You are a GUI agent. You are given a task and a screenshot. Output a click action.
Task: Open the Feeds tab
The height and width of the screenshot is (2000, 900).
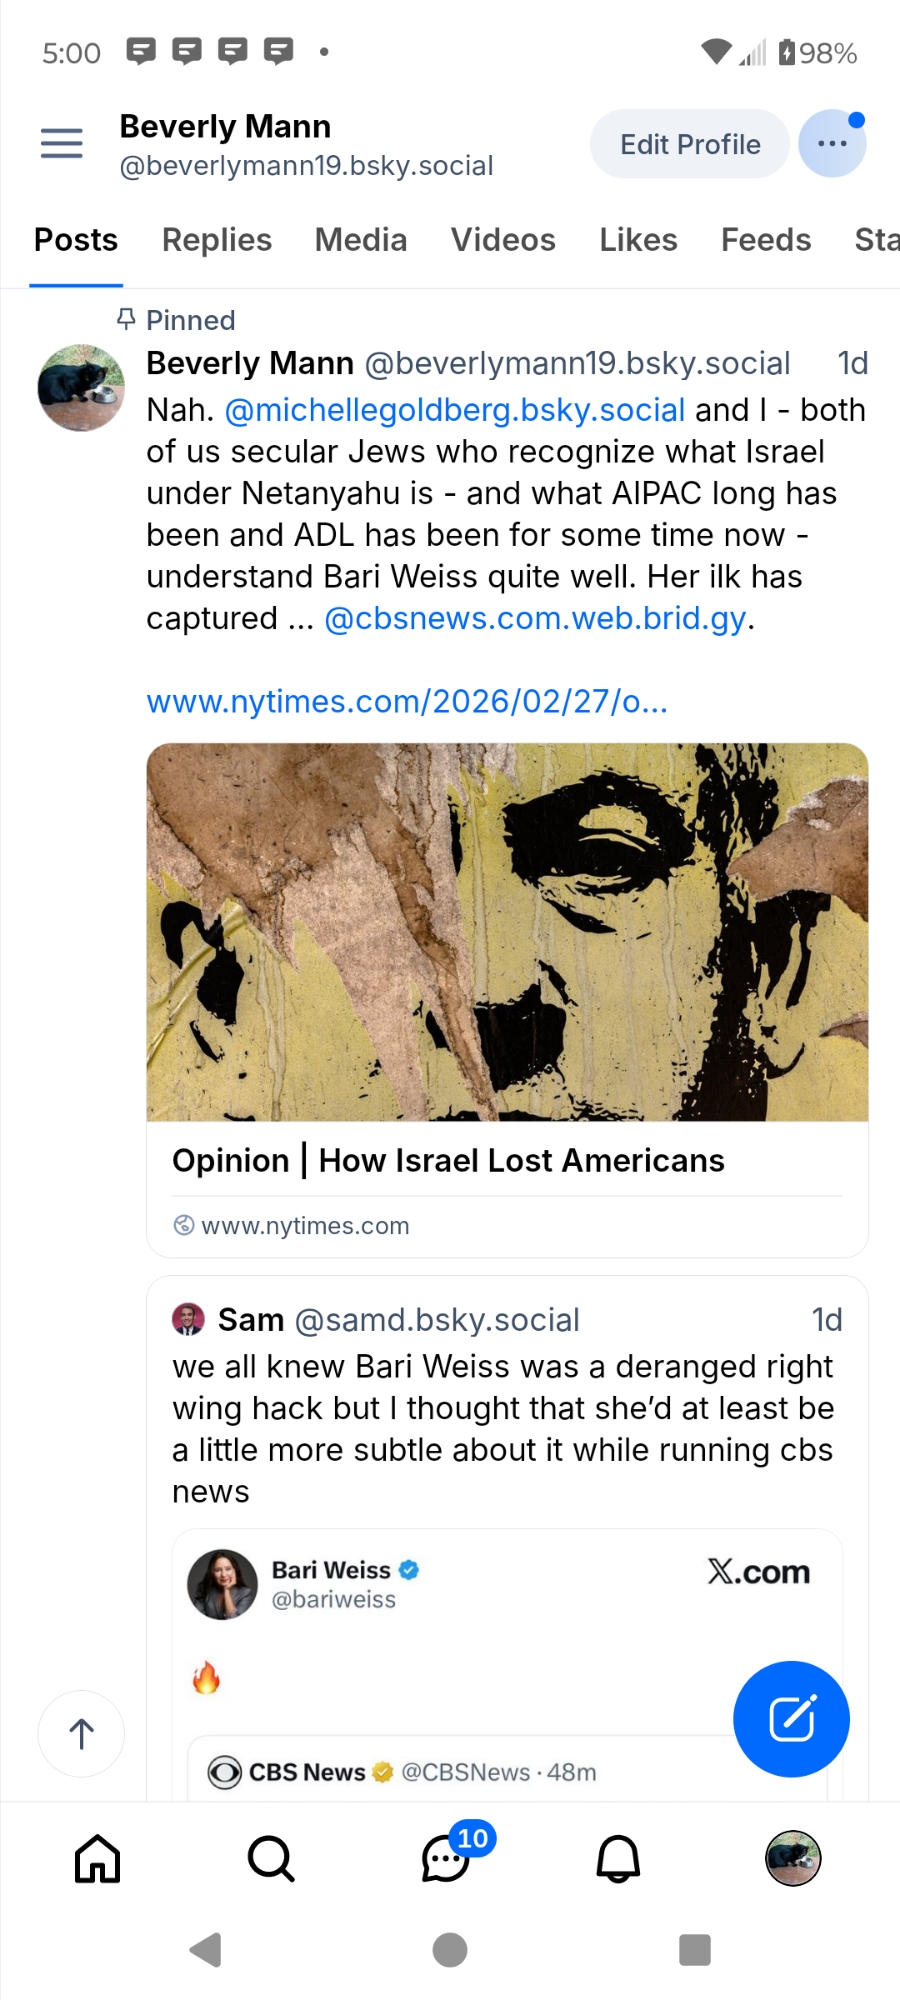[x=766, y=240]
